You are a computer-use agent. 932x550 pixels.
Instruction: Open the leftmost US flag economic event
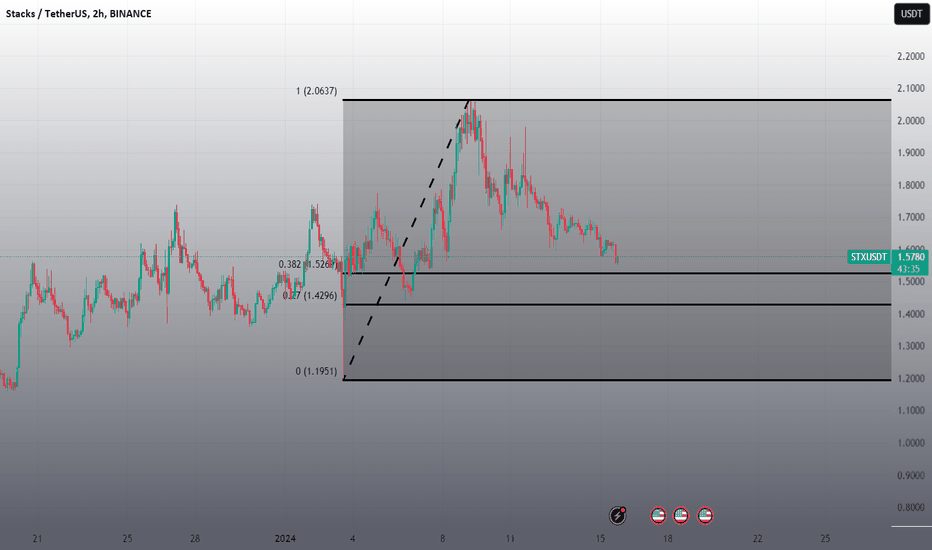658,516
